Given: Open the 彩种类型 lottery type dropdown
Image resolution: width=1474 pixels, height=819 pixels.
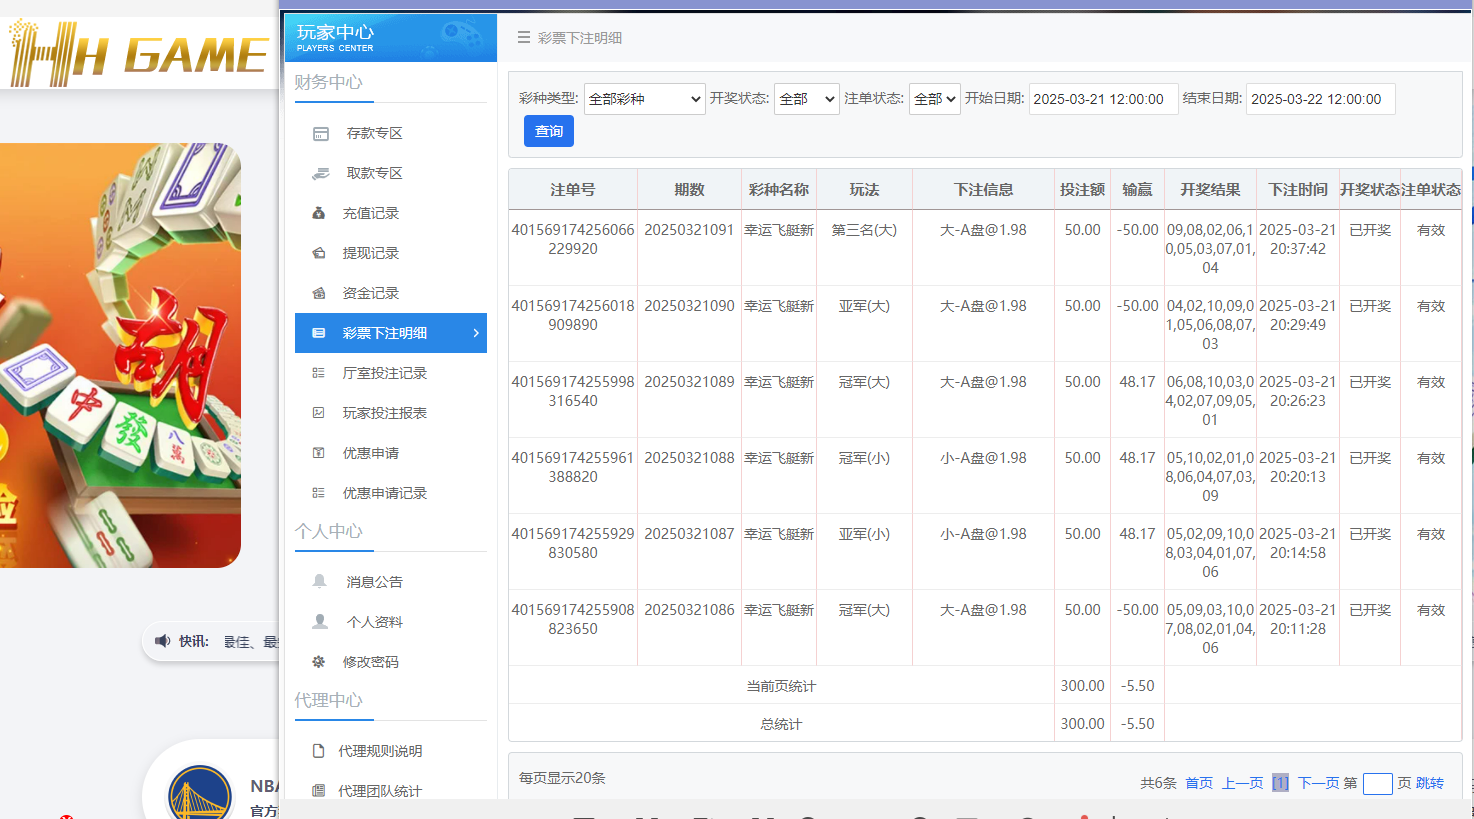Looking at the screenshot, I should pos(644,99).
